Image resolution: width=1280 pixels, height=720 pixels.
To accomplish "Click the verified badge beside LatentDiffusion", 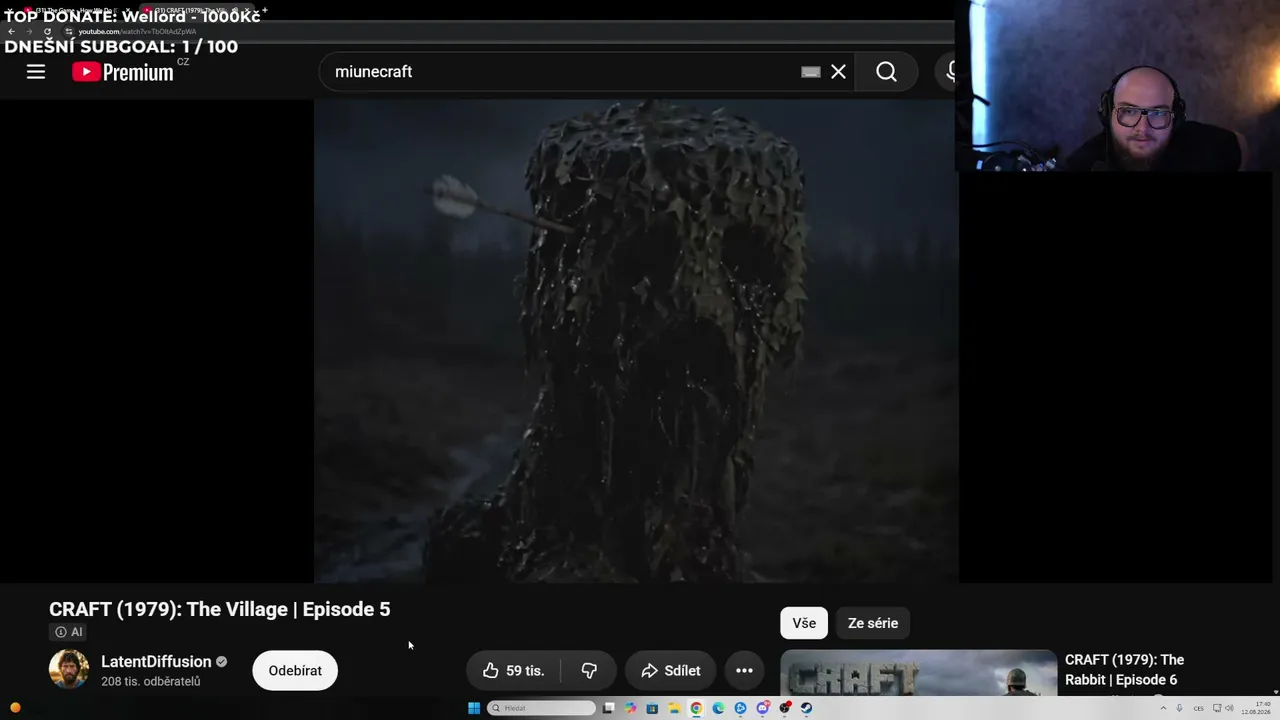I will coord(221,661).
